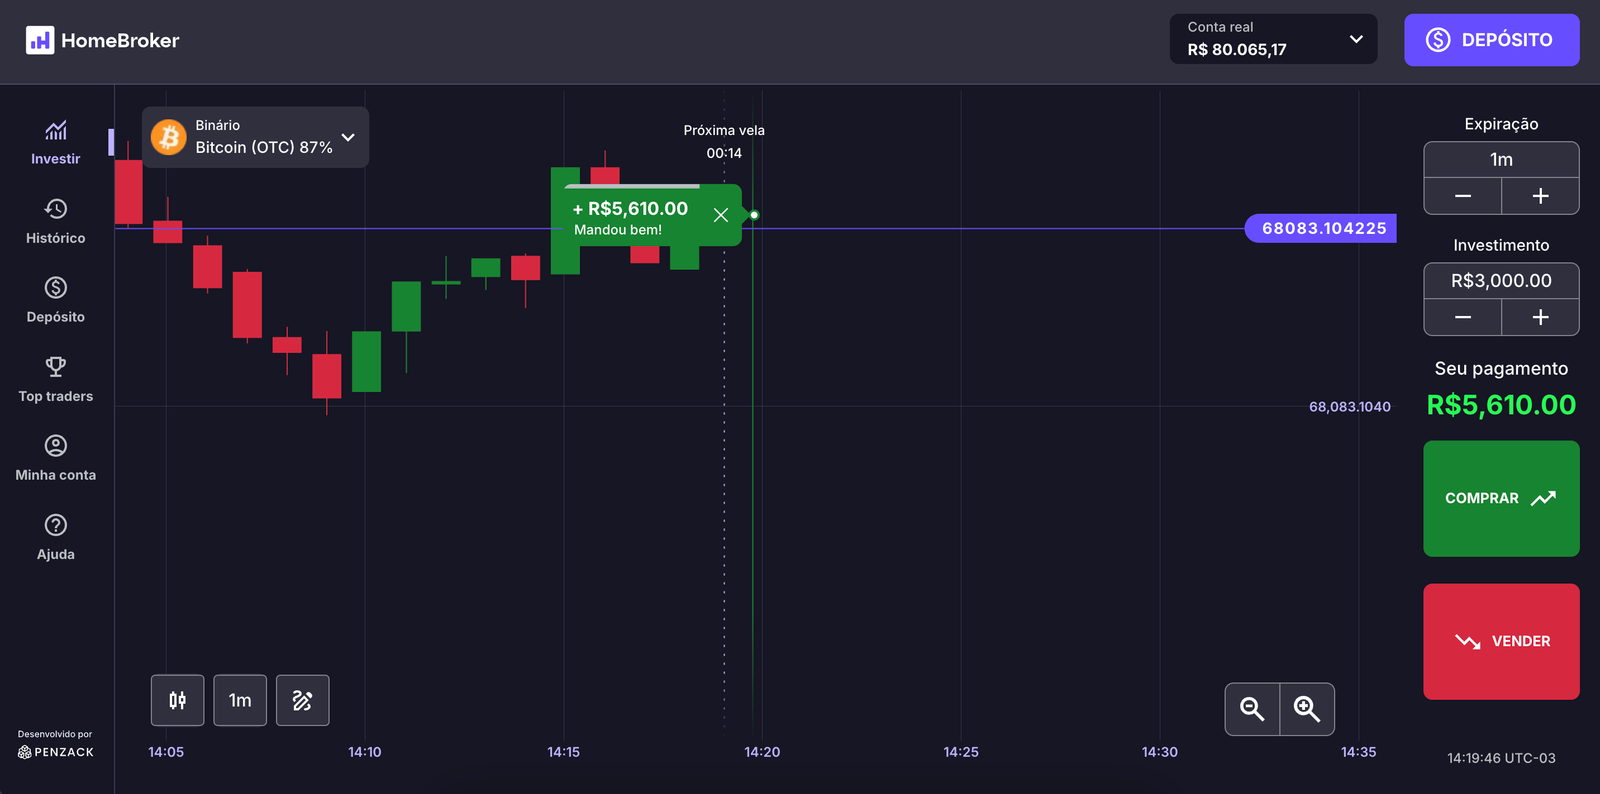Click the 14:05 time axis label

tap(166, 752)
